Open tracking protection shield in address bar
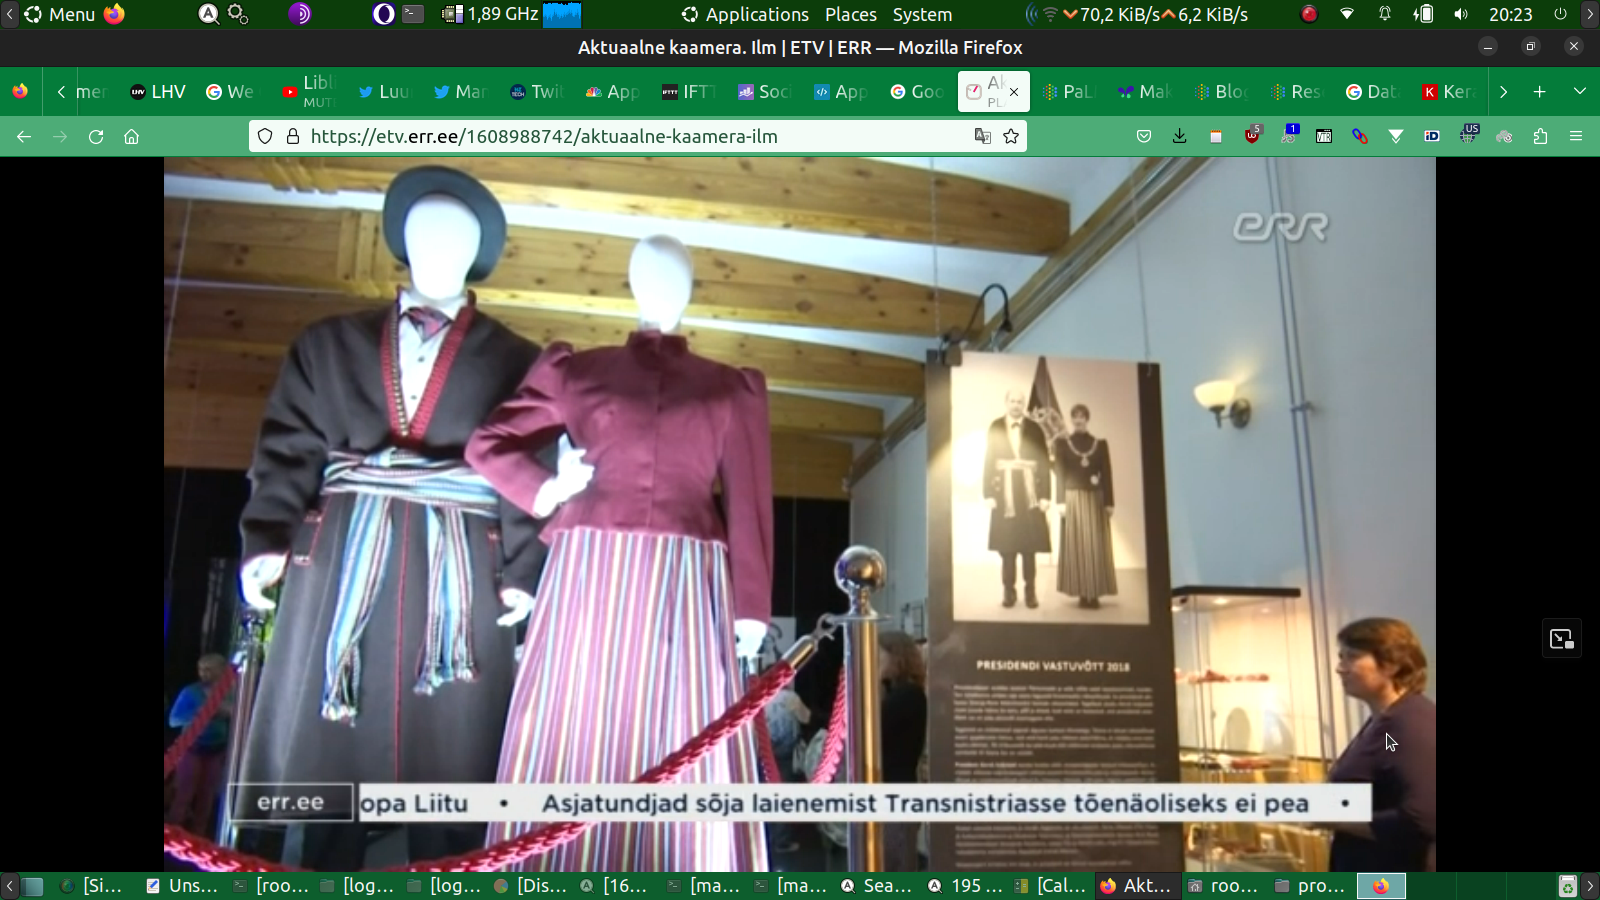Screen dimensions: 1600x900 (265, 136)
